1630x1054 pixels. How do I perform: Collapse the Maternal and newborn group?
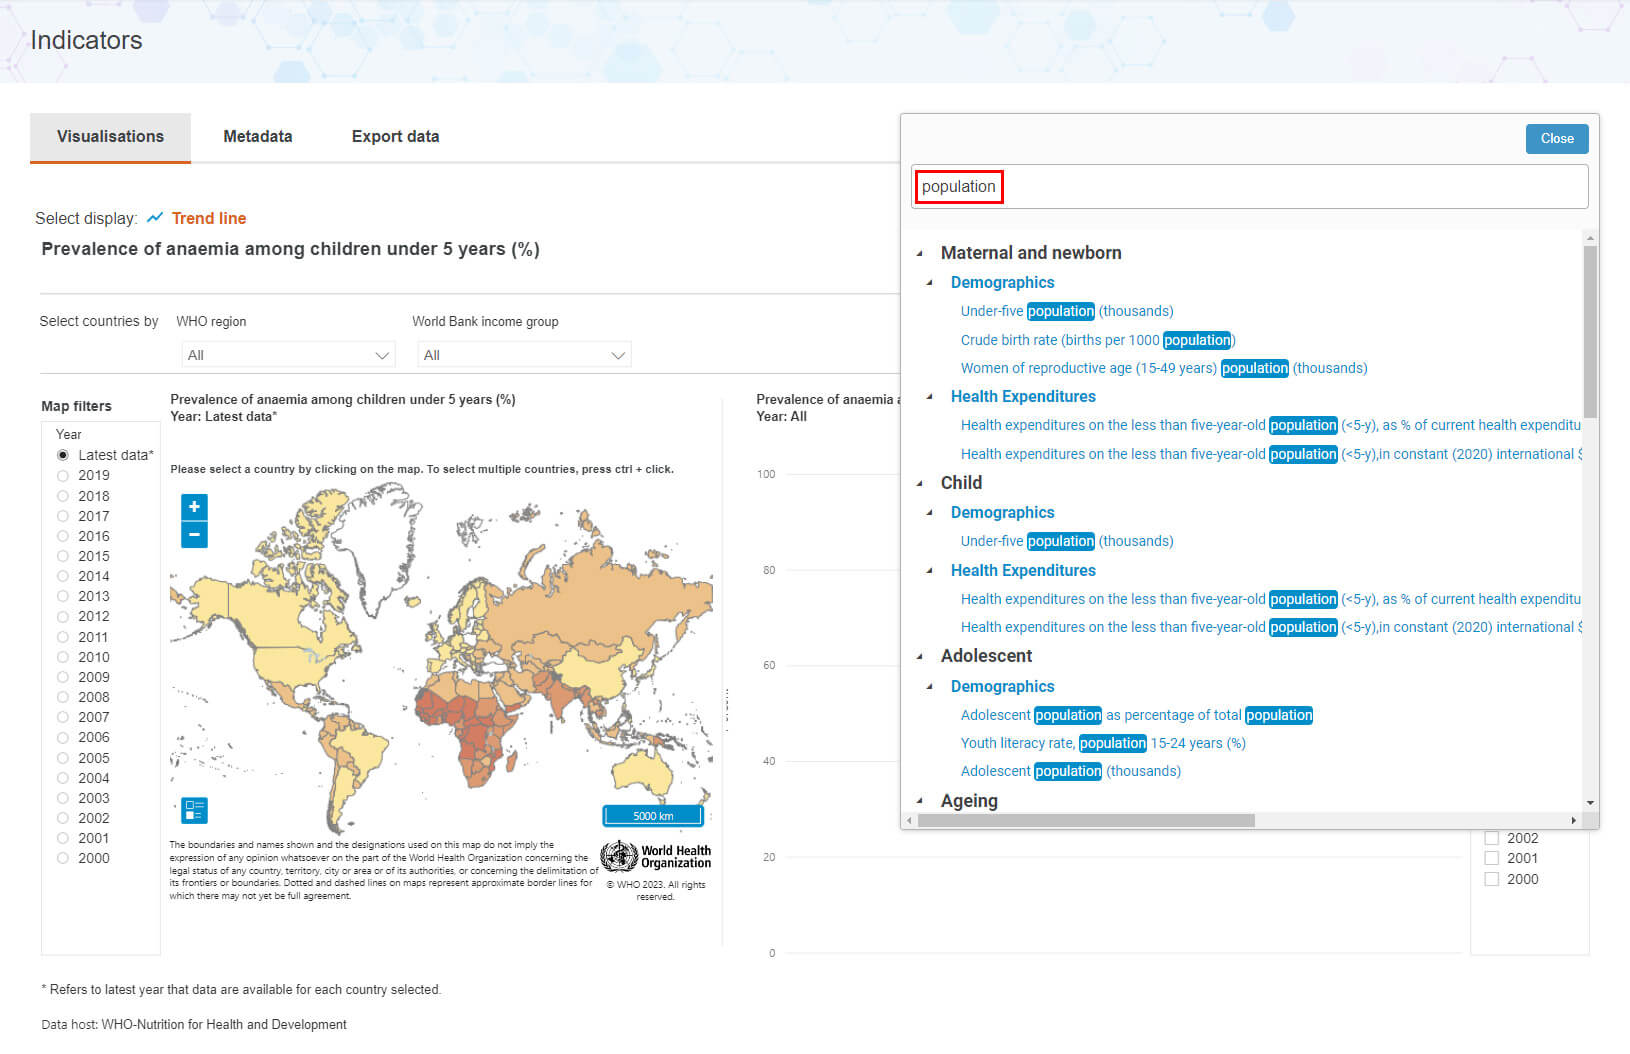[920, 254]
